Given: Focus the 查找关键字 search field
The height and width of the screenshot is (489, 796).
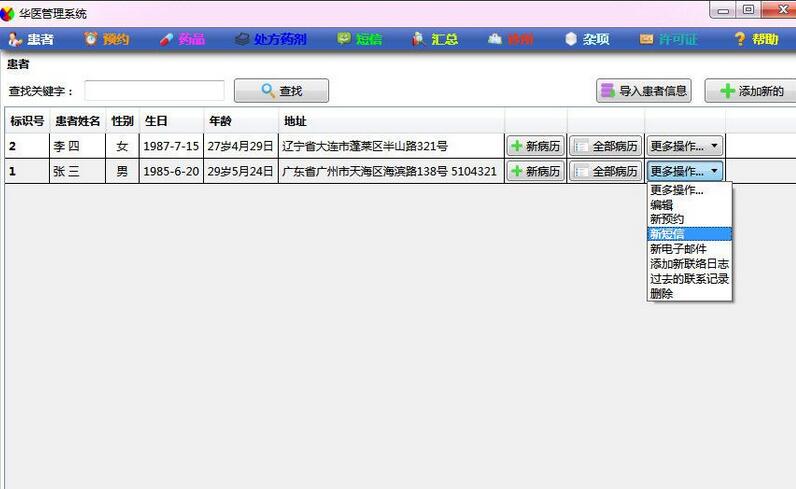Looking at the screenshot, I should [154, 91].
